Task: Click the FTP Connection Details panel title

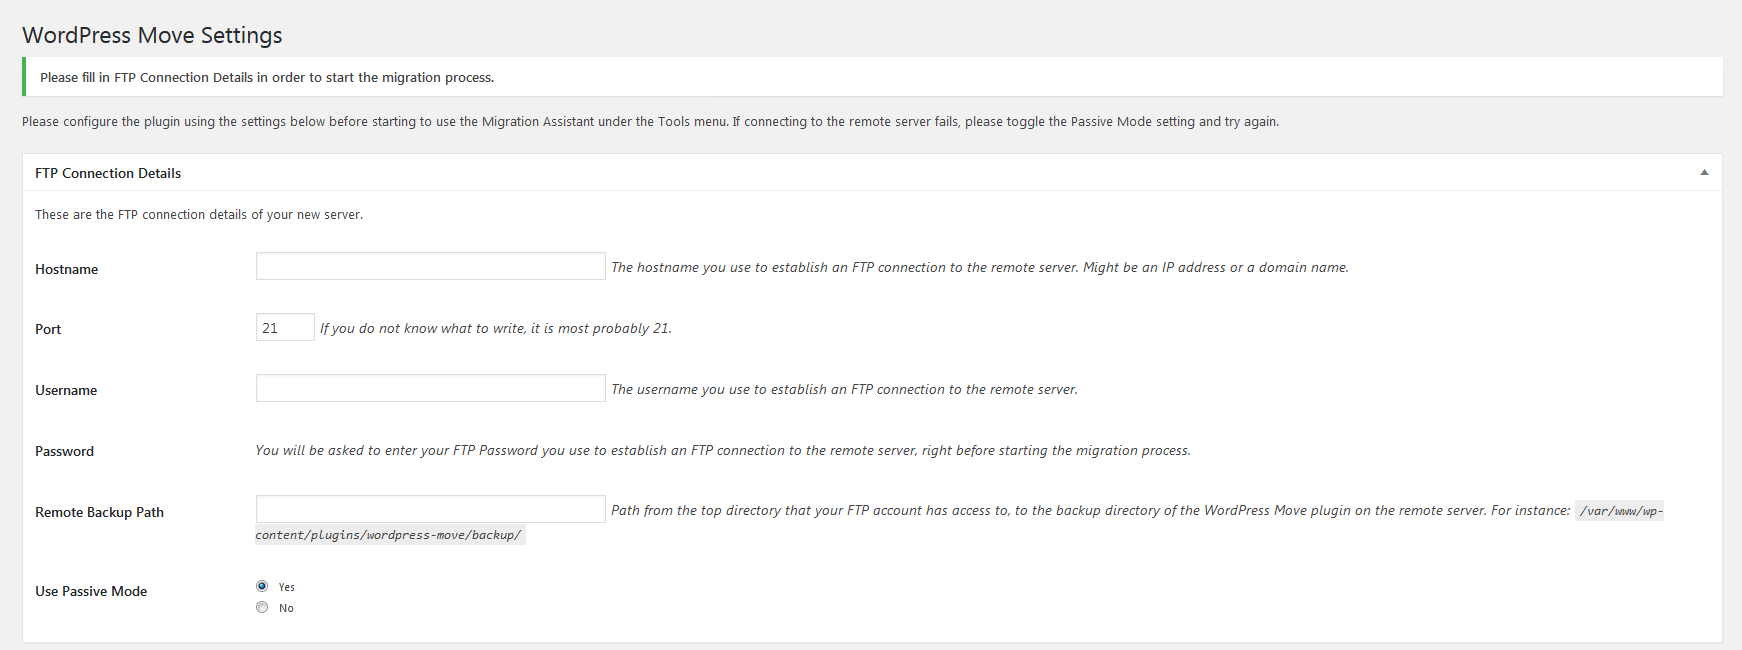Action: point(108,173)
